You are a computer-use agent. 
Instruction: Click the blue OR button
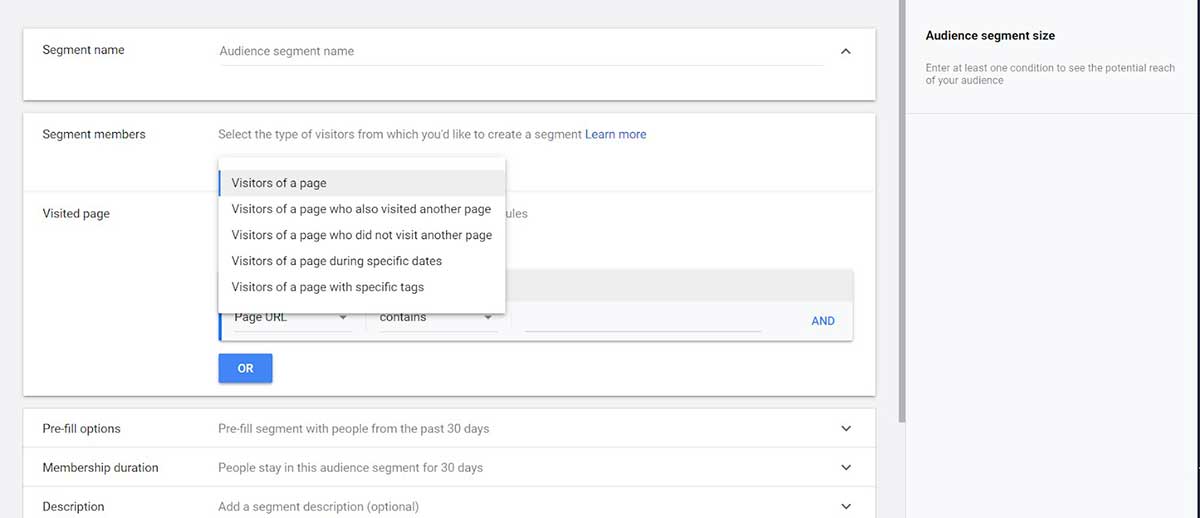245,369
